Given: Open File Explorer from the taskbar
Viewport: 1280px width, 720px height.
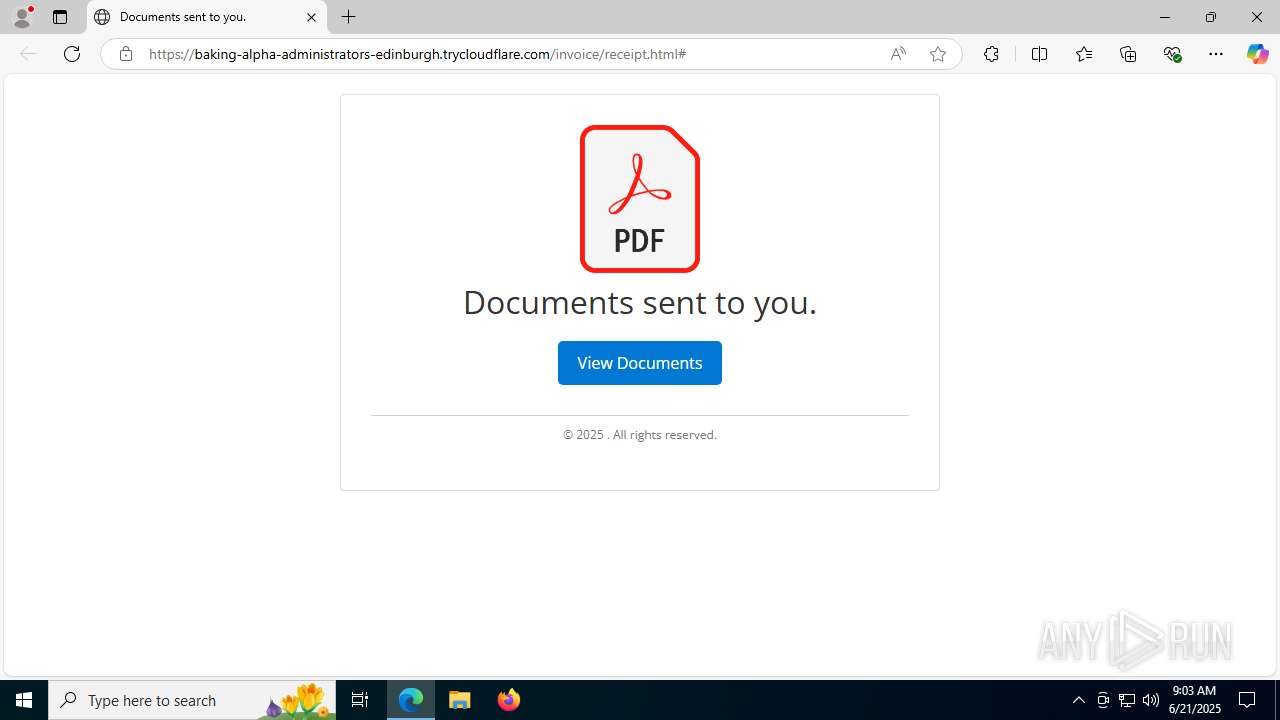Looking at the screenshot, I should pos(460,700).
